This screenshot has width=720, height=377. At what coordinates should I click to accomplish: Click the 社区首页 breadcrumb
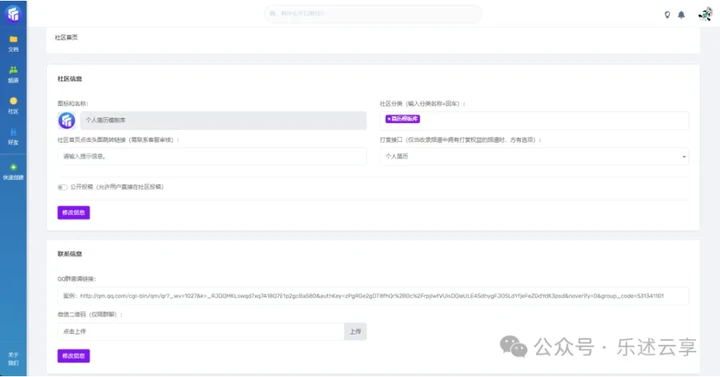tap(66, 37)
